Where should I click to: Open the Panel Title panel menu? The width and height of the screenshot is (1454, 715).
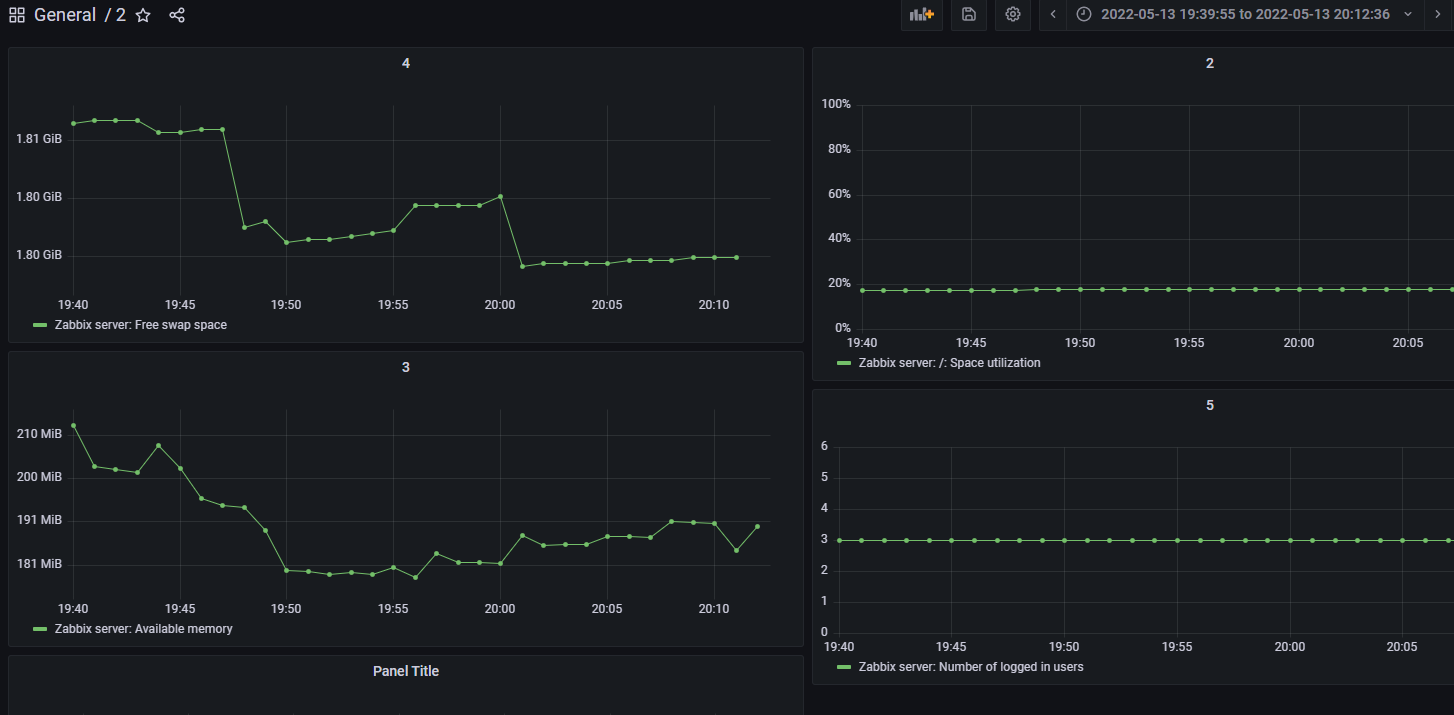pyautogui.click(x=405, y=670)
